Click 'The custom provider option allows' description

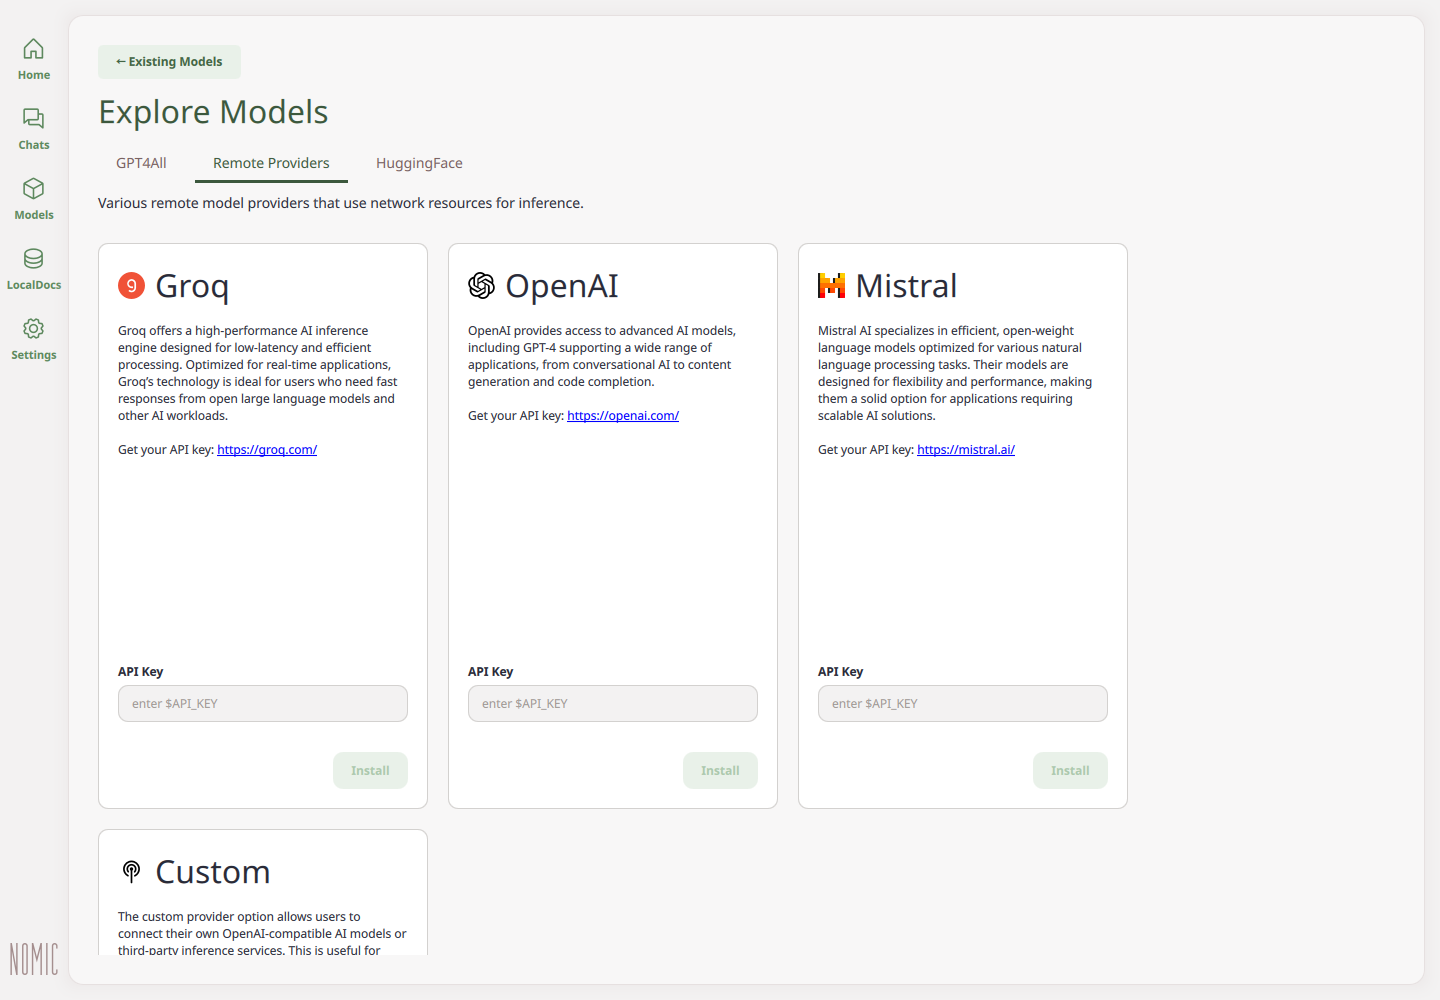(x=262, y=933)
